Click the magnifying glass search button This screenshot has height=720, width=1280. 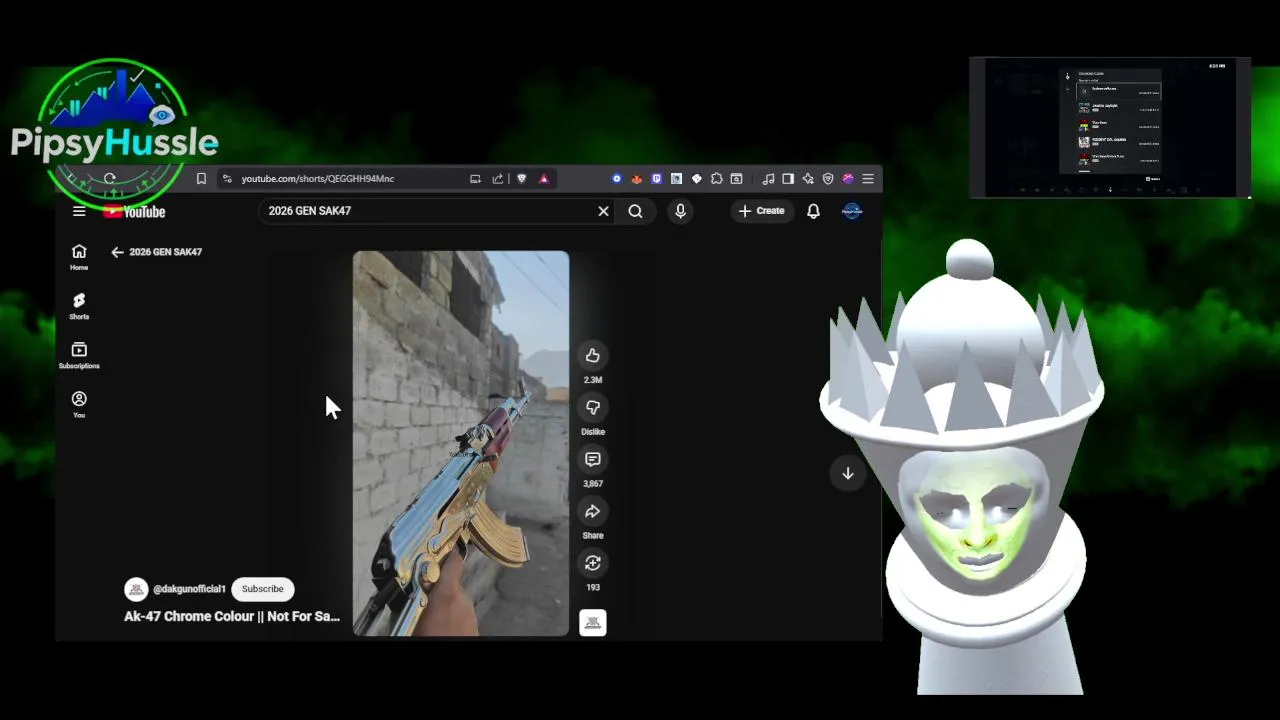pyautogui.click(x=635, y=211)
